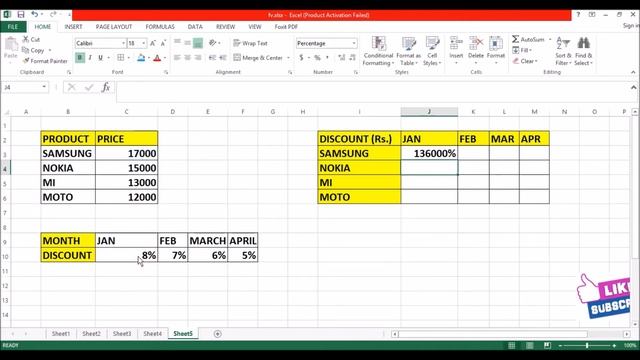640x360 pixels.
Task: Open the Percentage number format dropdown
Action: (354, 43)
